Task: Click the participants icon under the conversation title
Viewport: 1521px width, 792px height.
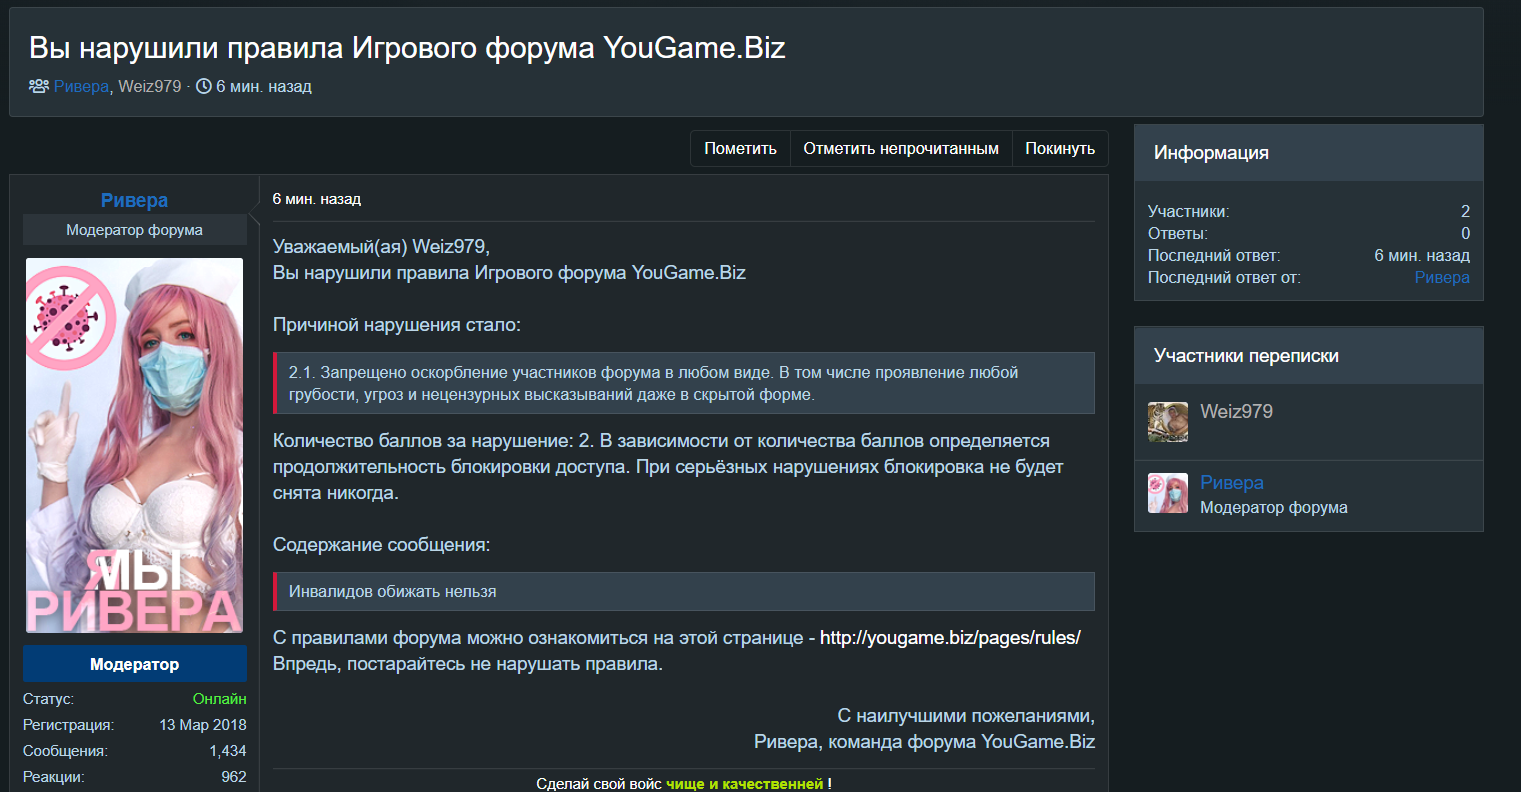Action: tap(38, 86)
